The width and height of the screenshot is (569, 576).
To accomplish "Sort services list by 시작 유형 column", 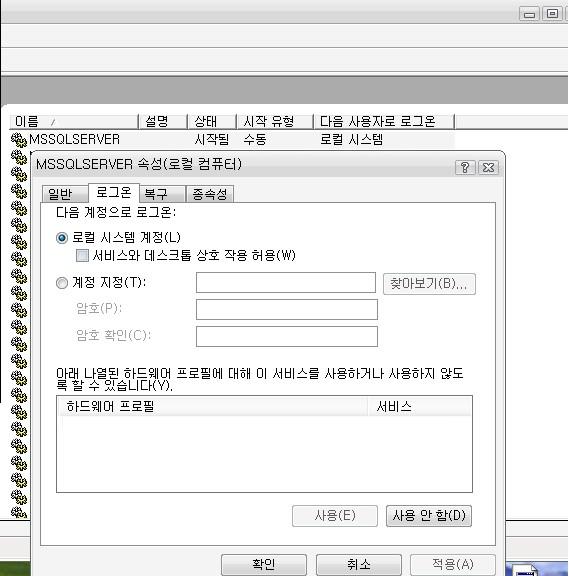I will [x=275, y=122].
